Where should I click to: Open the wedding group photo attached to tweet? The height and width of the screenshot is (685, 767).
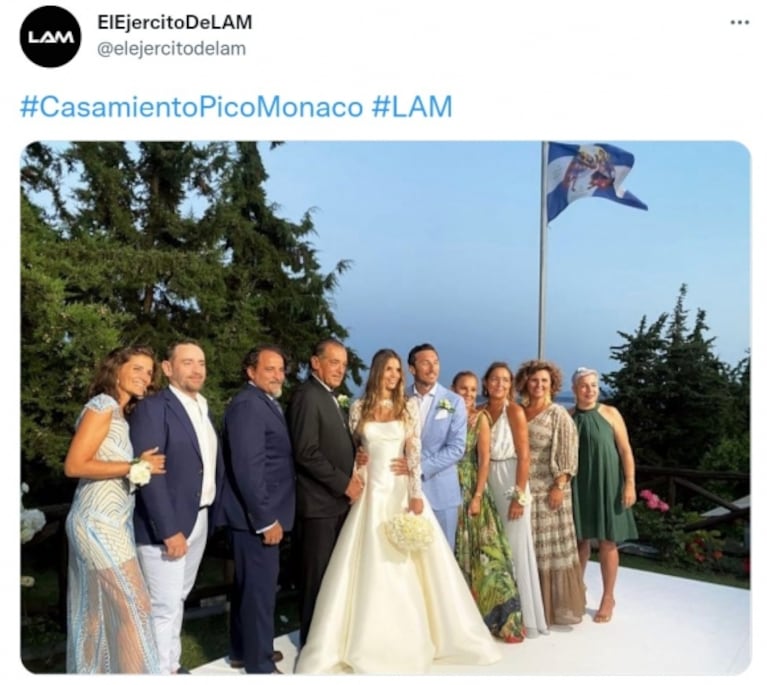click(x=385, y=407)
